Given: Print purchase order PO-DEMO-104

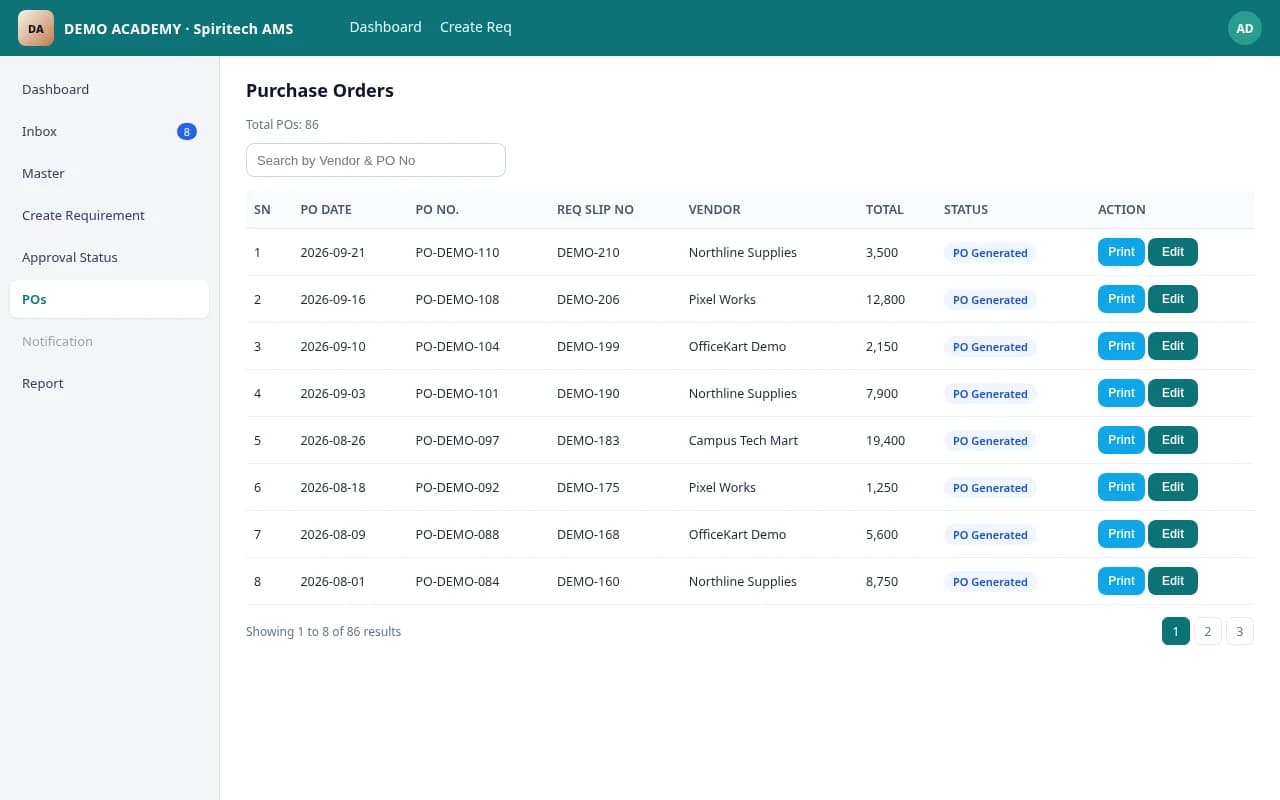Looking at the screenshot, I should [1121, 346].
